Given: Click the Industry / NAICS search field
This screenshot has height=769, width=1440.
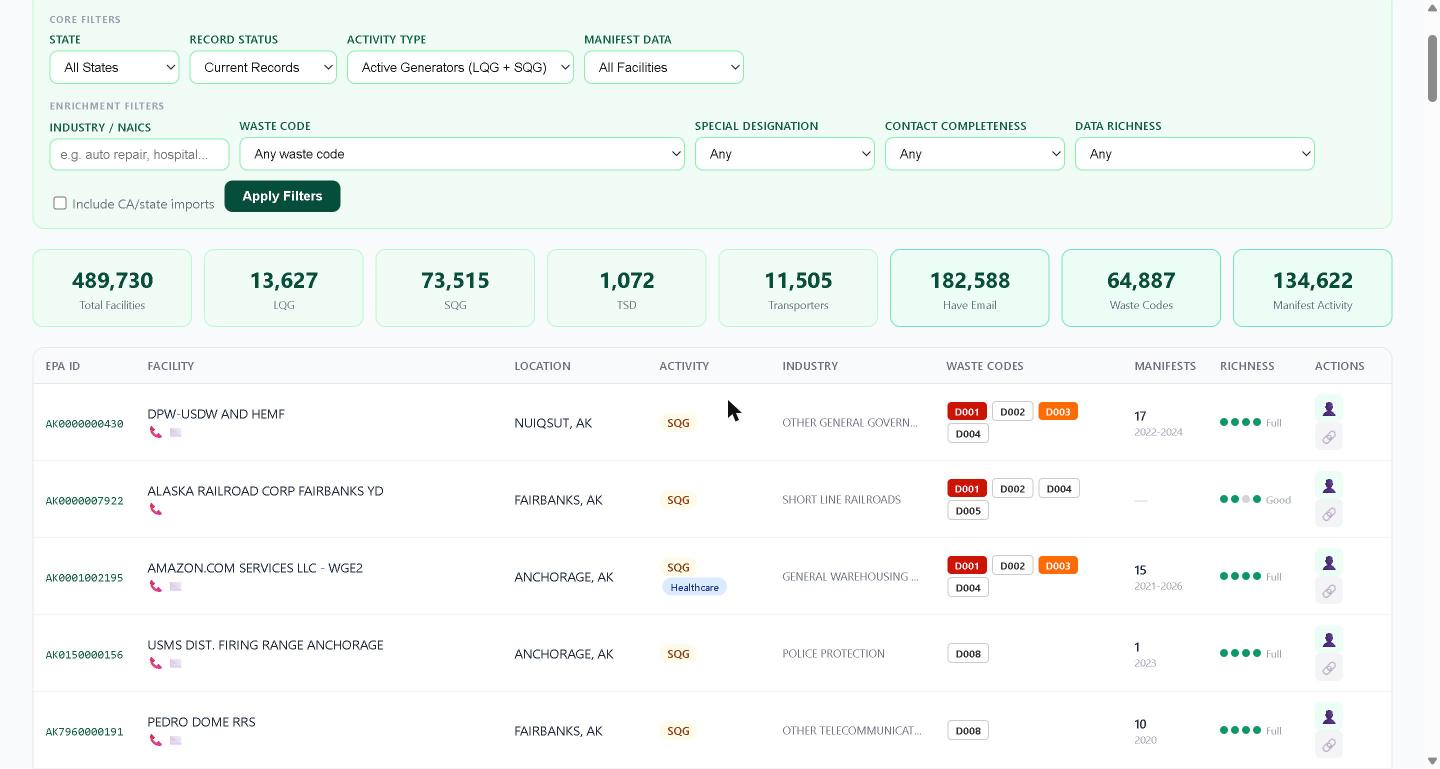Looking at the screenshot, I should click(x=139, y=154).
